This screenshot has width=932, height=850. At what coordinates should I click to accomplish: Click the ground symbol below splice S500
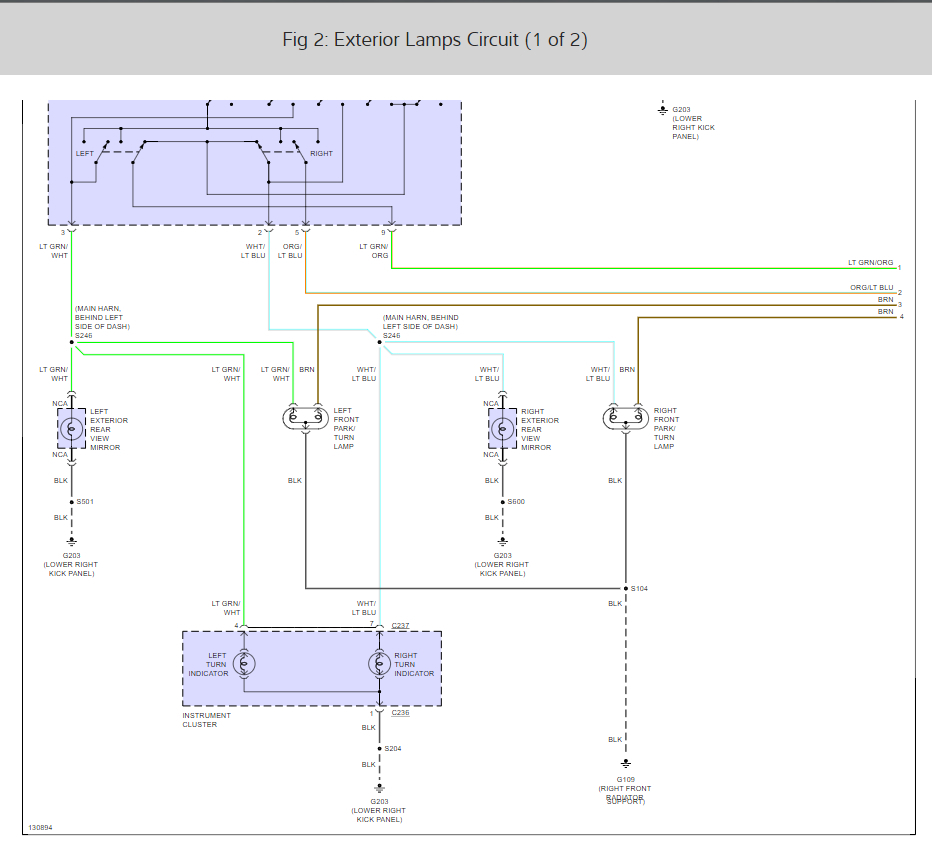[x=502, y=540]
